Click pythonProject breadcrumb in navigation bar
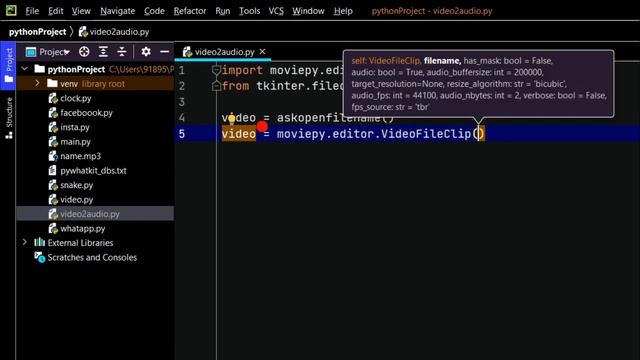The image size is (640, 360). pos(38,32)
